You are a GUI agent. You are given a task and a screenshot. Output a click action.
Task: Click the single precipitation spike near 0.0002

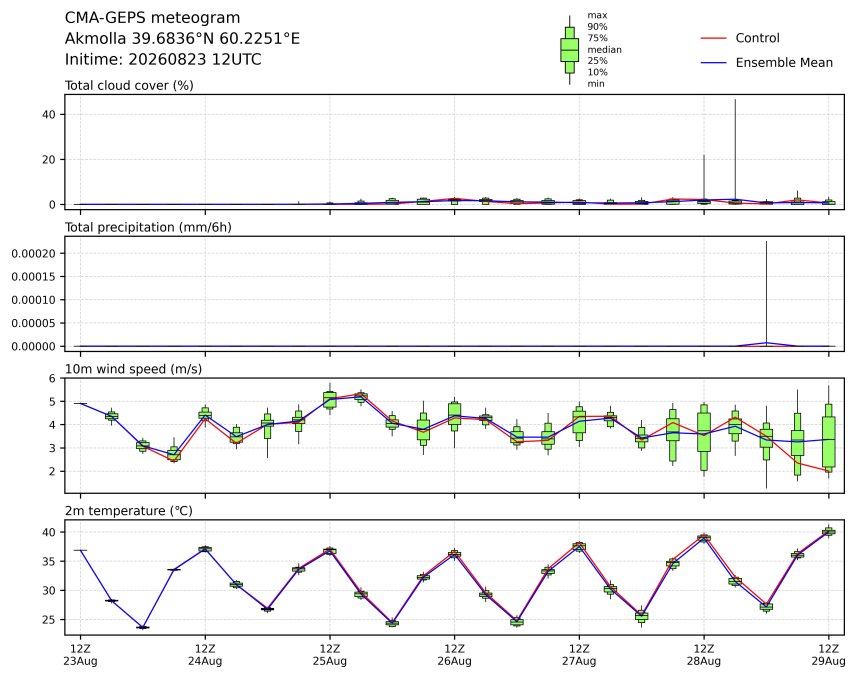pyautogui.click(x=766, y=293)
